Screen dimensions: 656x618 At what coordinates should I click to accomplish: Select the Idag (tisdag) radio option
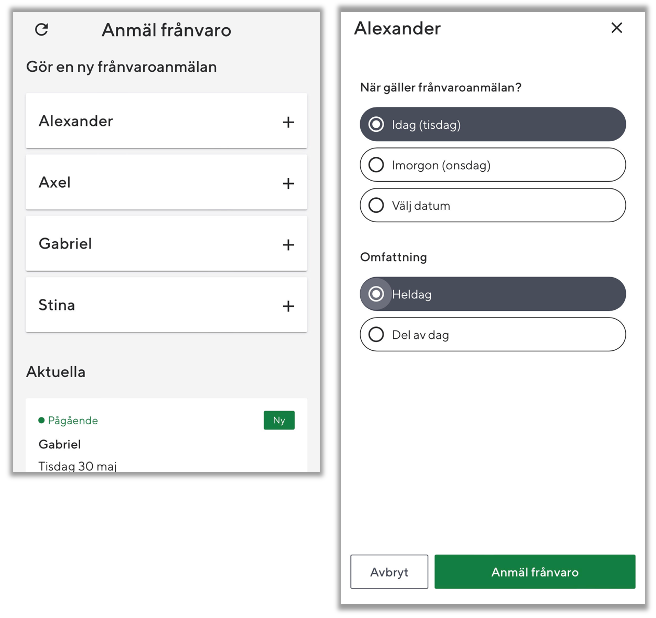(x=376, y=125)
